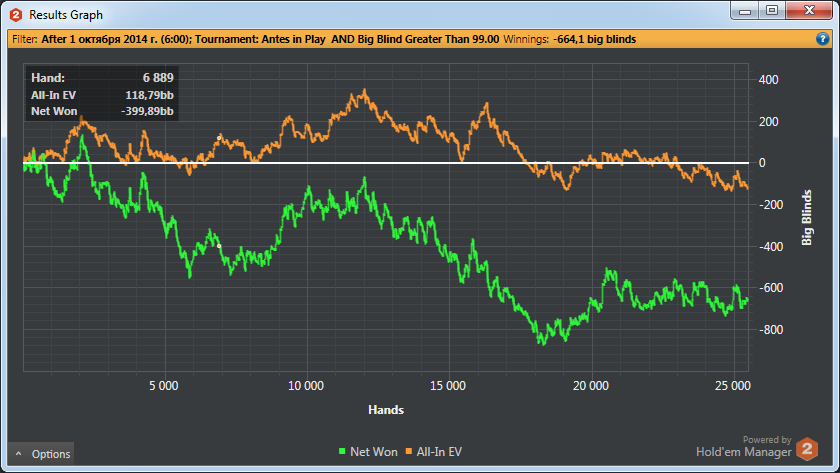Image resolution: width=840 pixels, height=473 pixels.
Task: Click the white marker on the green Net Won line
Action: point(219,245)
